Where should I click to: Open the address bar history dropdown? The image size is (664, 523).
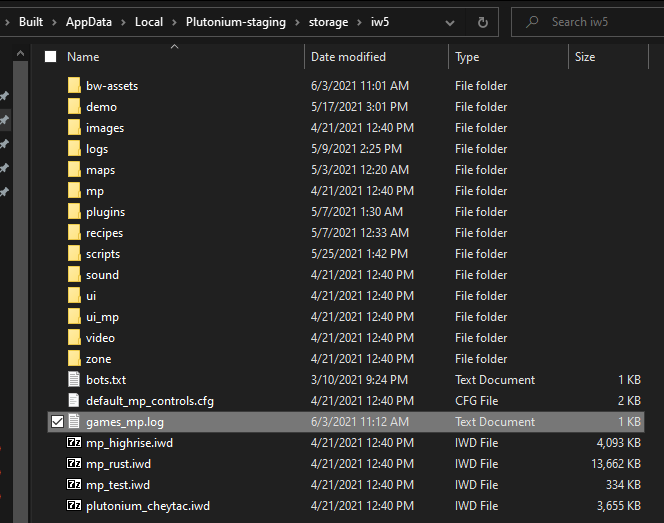450,22
